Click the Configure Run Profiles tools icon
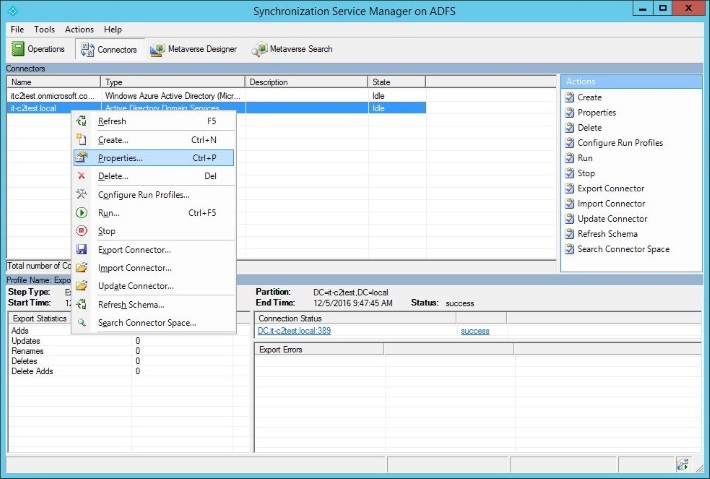The width and height of the screenshot is (710, 479). pyautogui.click(x=82, y=194)
